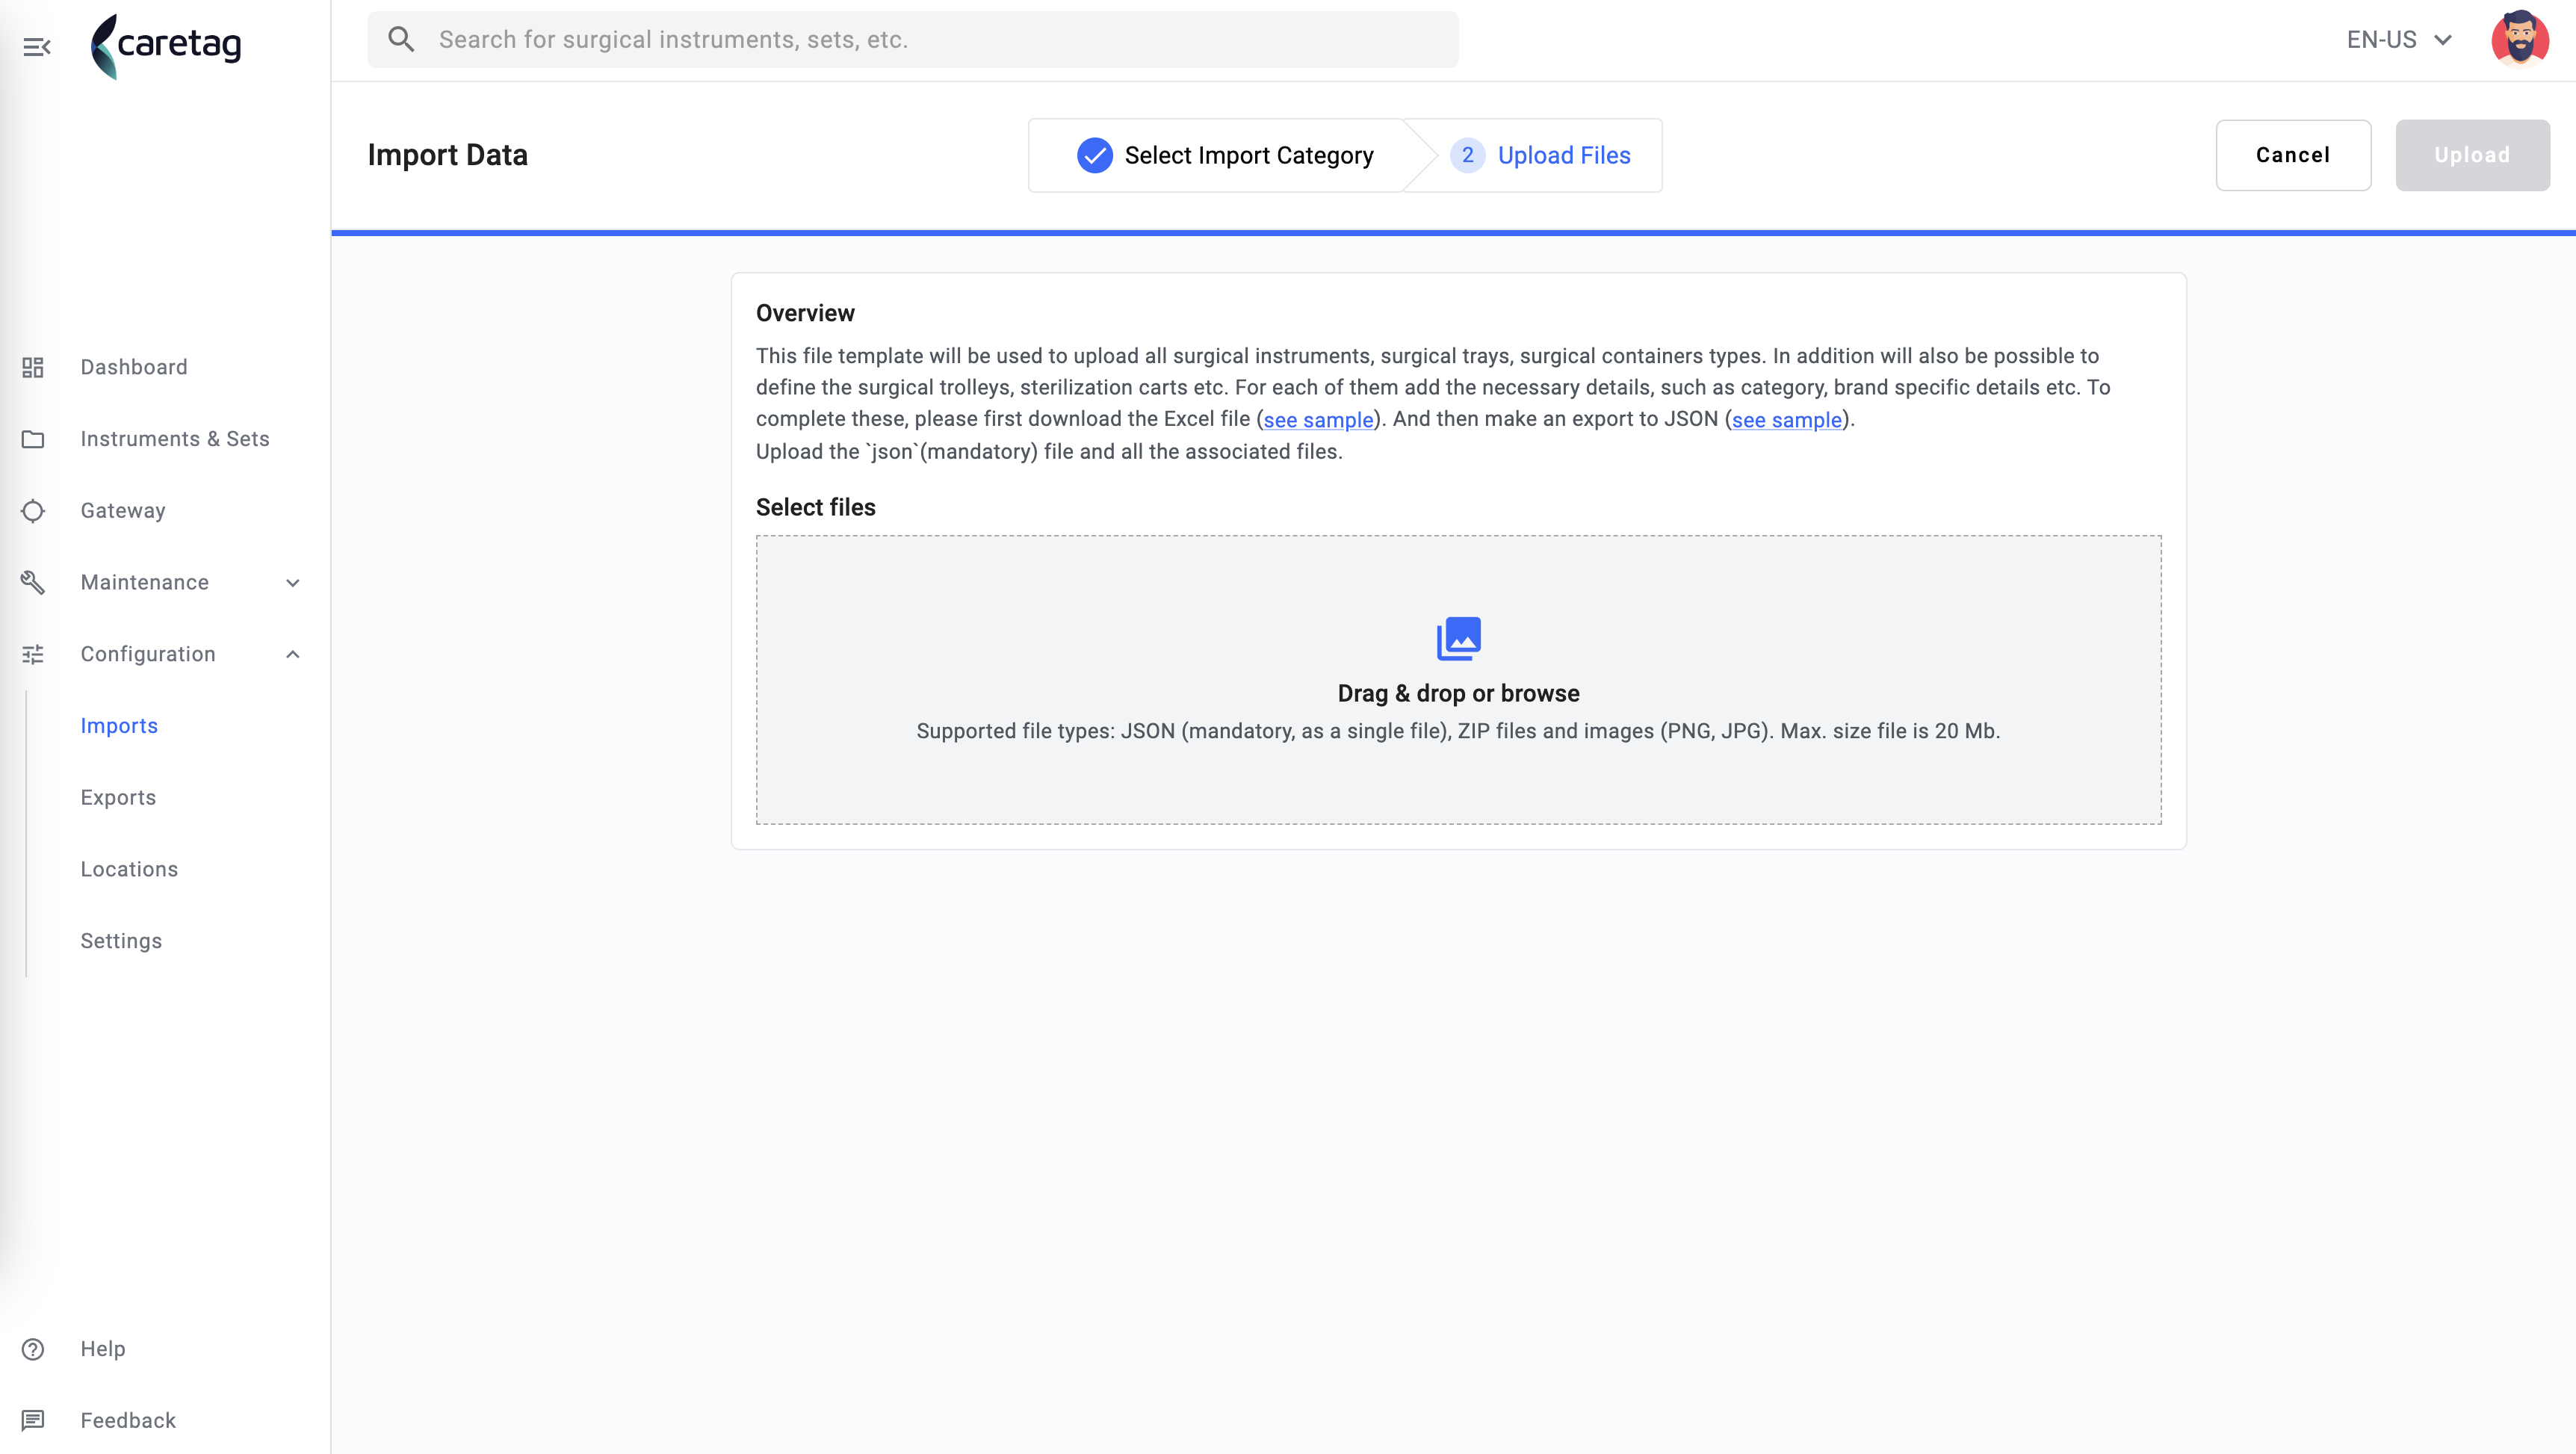The height and width of the screenshot is (1454, 2576).
Task: Click the Dashboard grid icon
Action: 33,367
